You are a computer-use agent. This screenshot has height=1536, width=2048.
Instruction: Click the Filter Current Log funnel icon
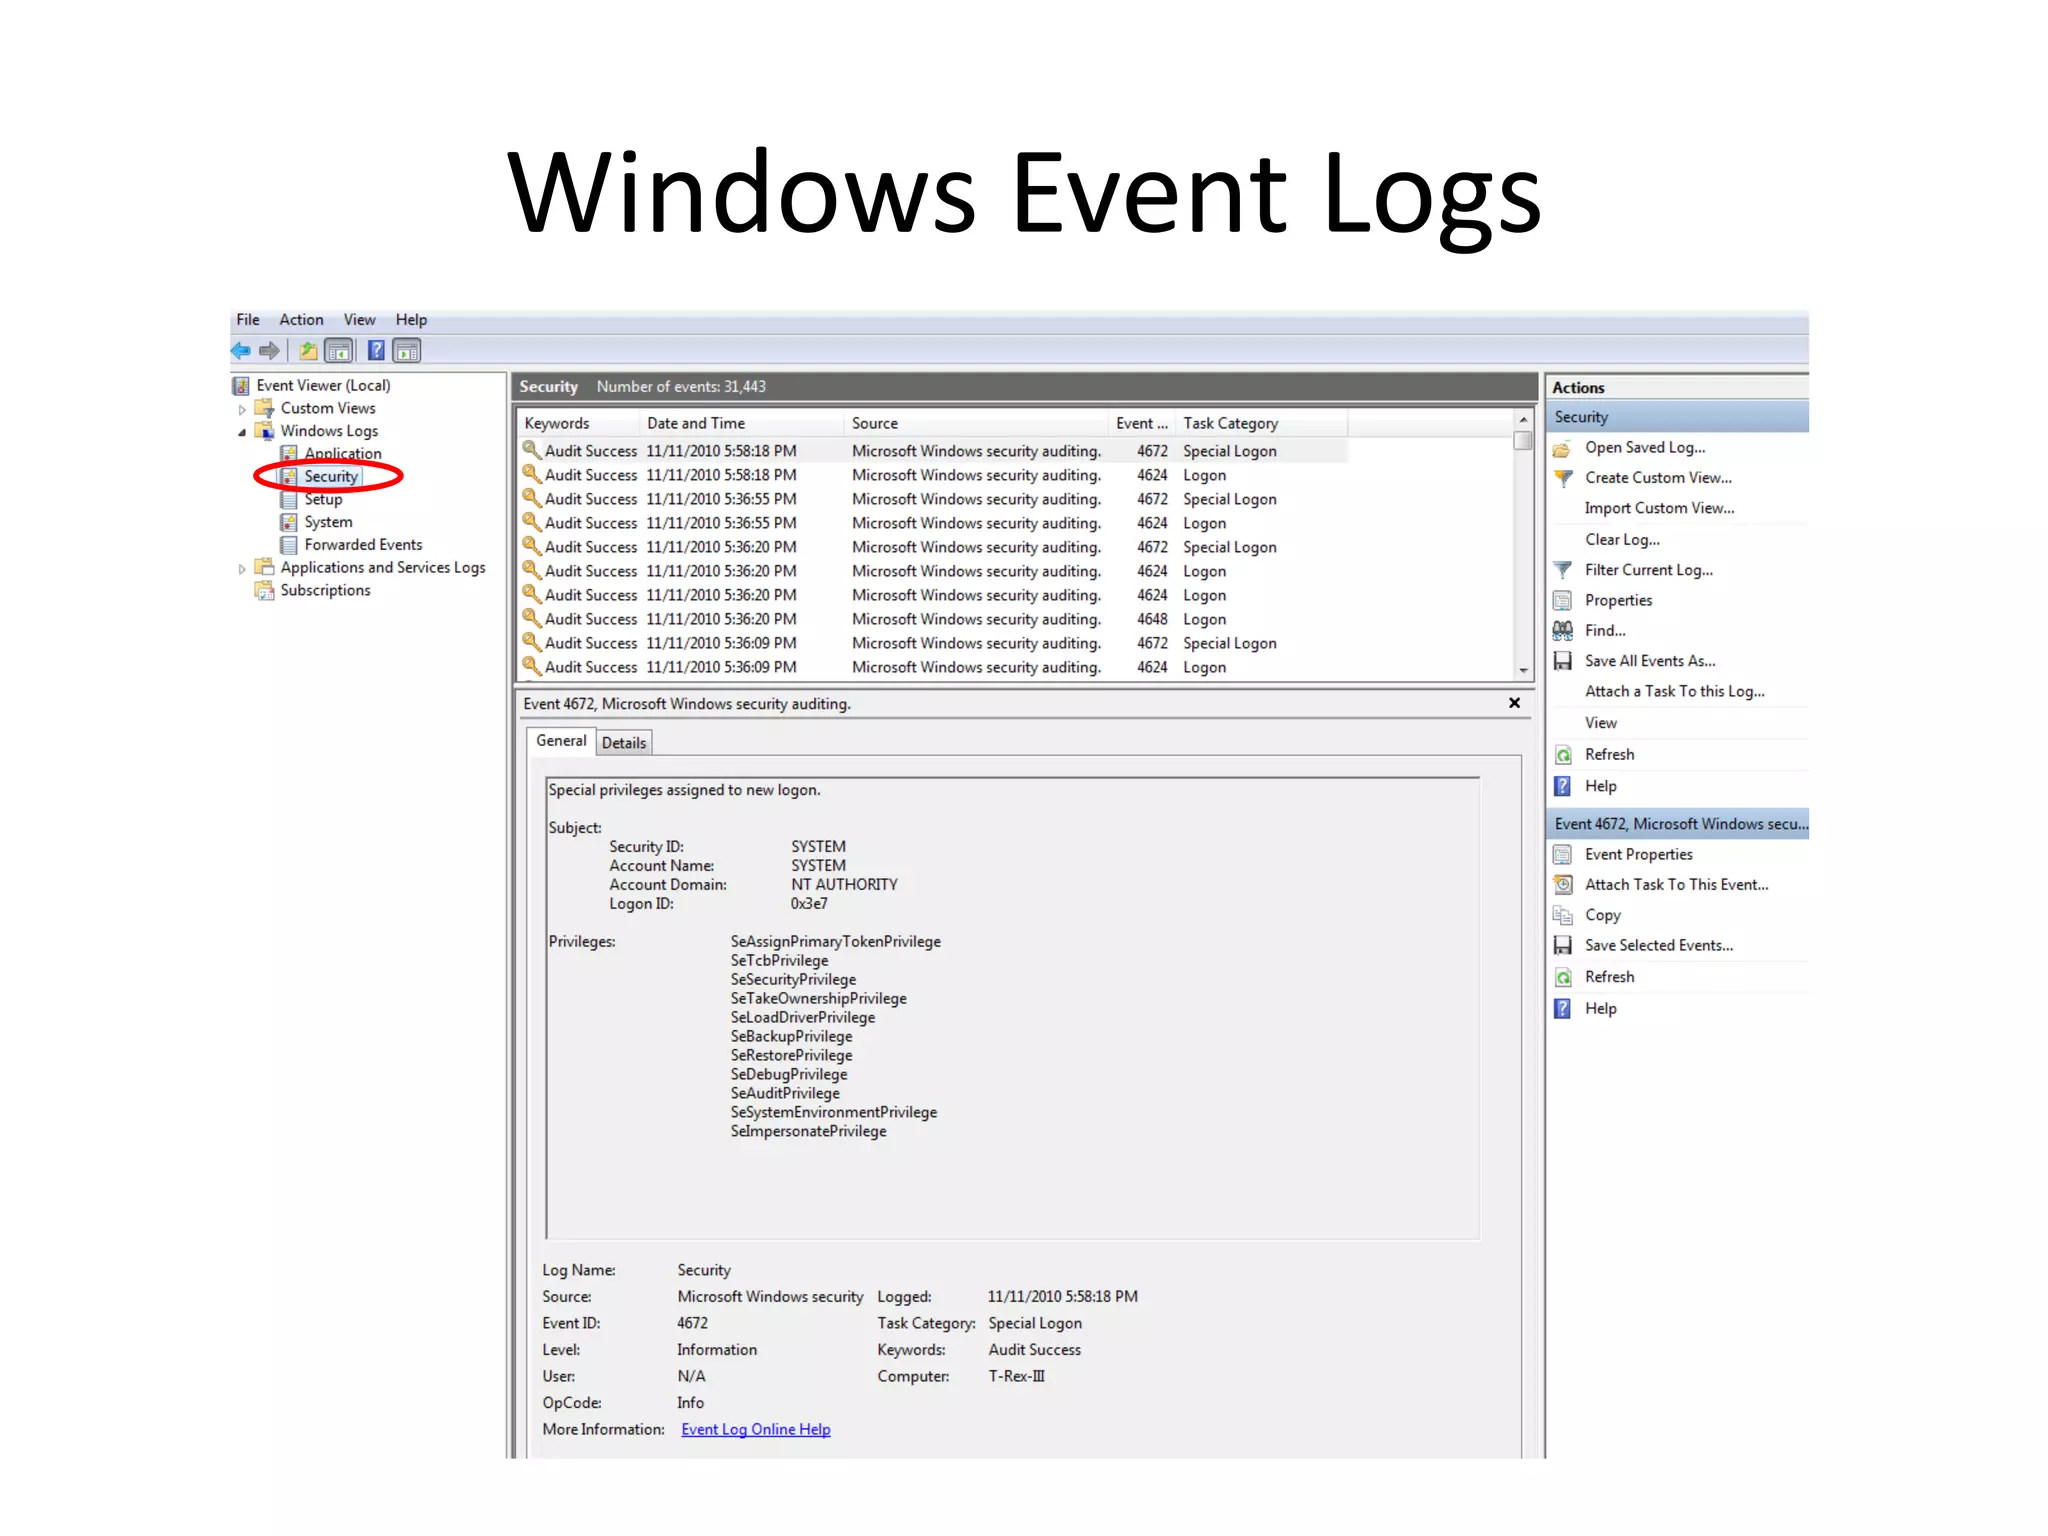point(1563,570)
